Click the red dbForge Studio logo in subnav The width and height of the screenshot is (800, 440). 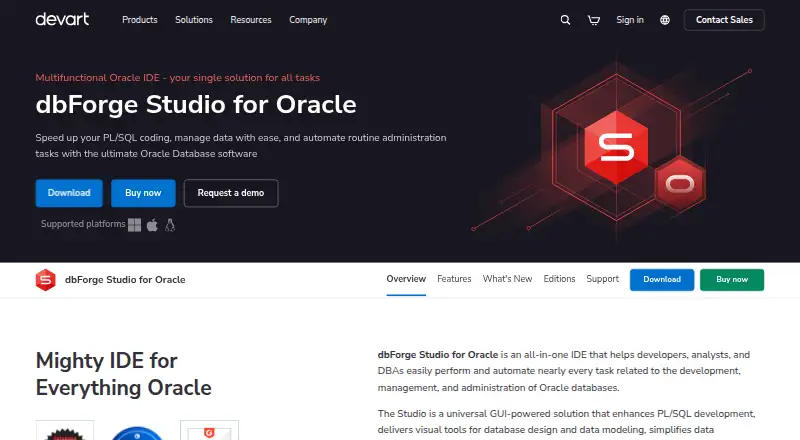click(45, 280)
